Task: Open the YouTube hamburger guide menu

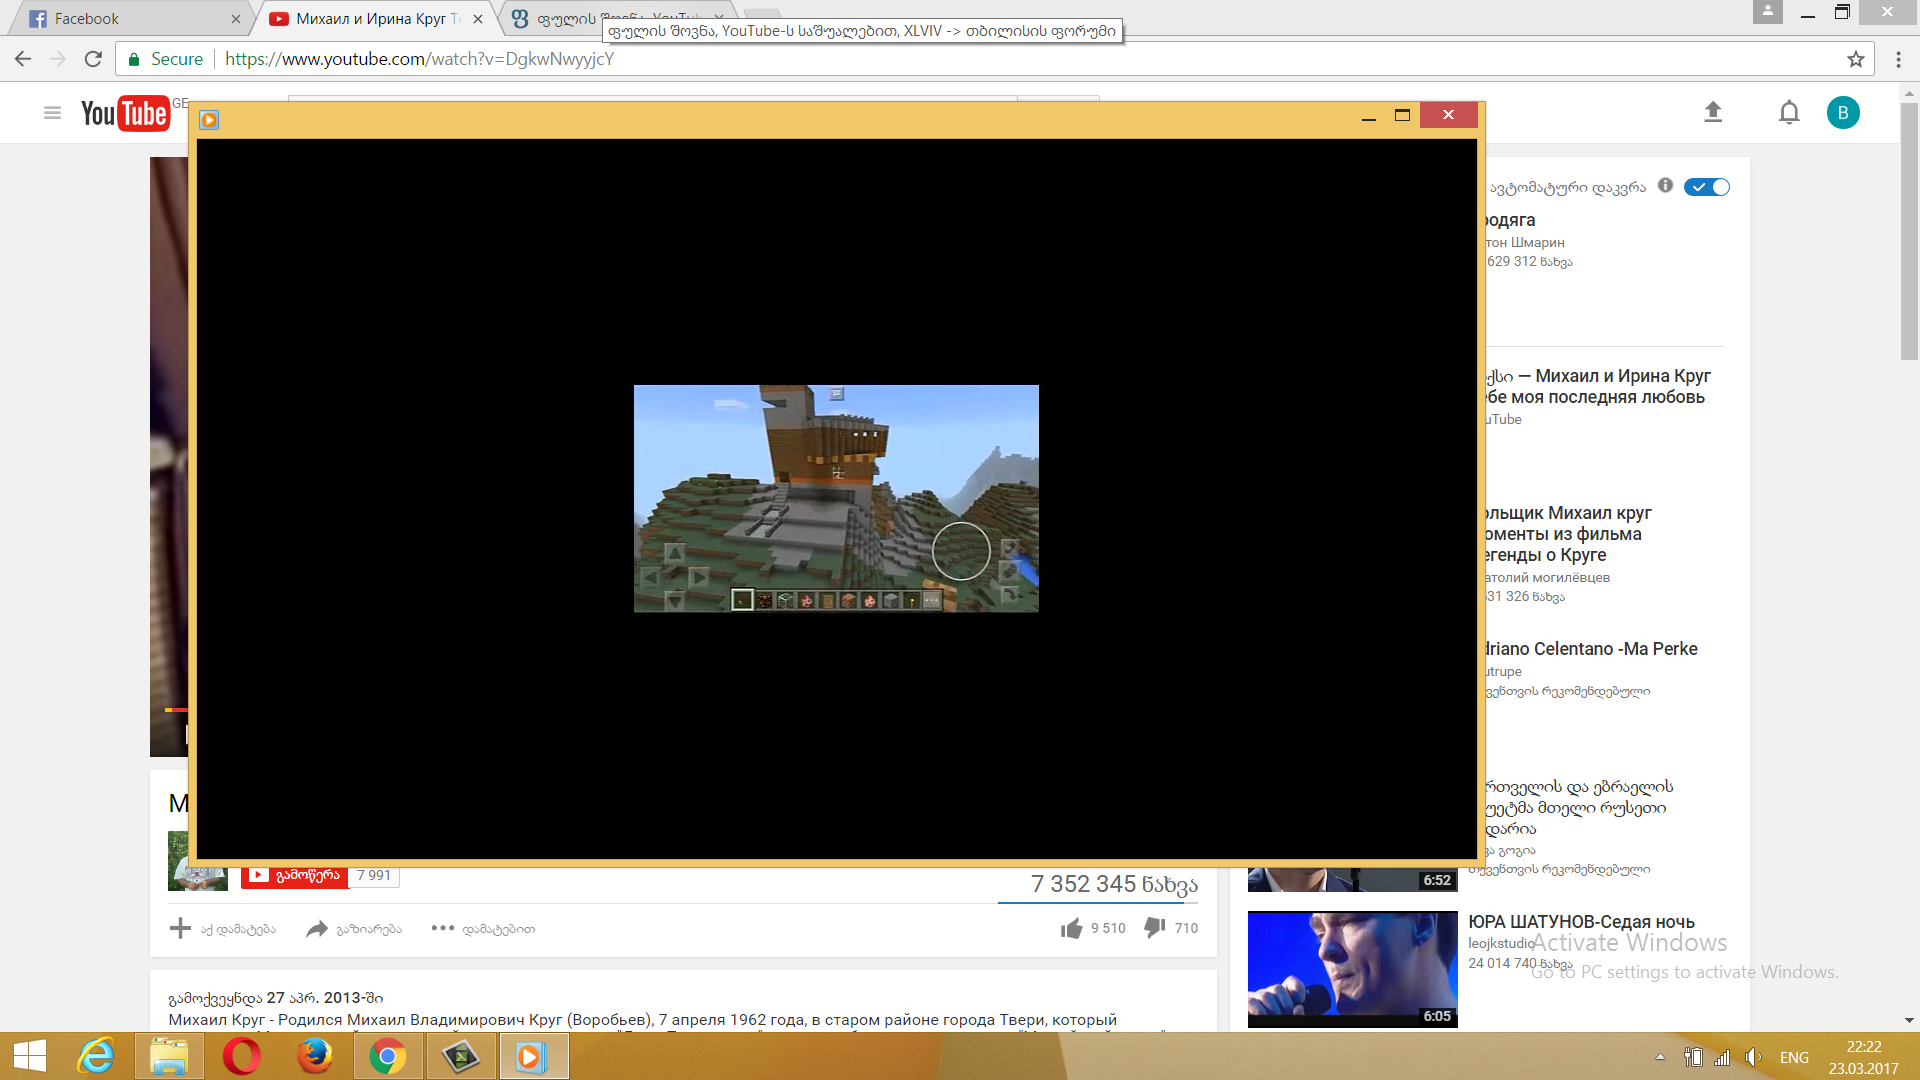Action: tap(53, 113)
